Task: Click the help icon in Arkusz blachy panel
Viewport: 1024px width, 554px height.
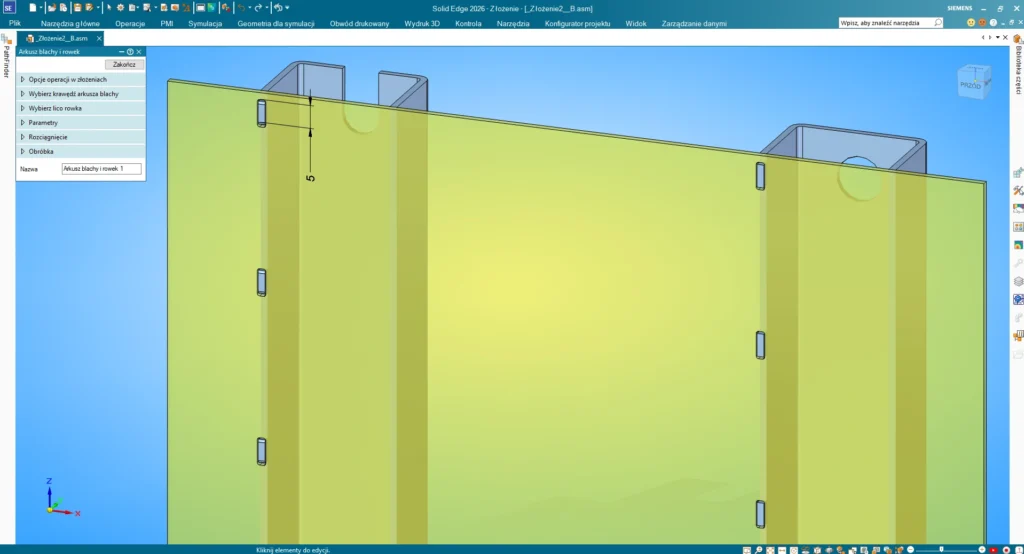Action: (x=130, y=51)
